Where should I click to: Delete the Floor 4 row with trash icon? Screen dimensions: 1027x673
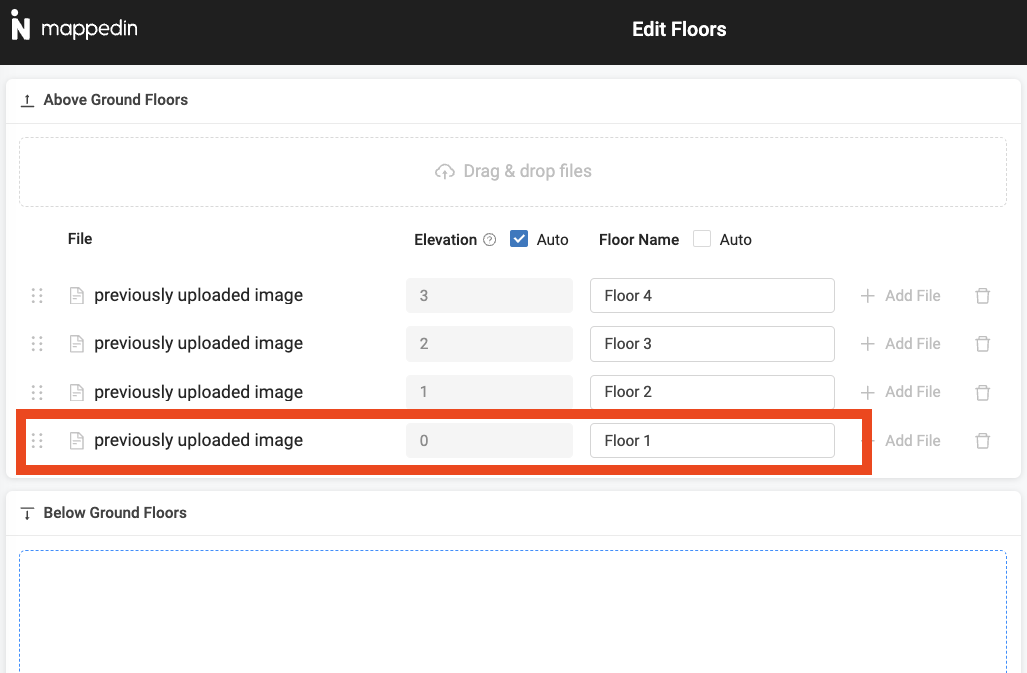[x=982, y=296]
